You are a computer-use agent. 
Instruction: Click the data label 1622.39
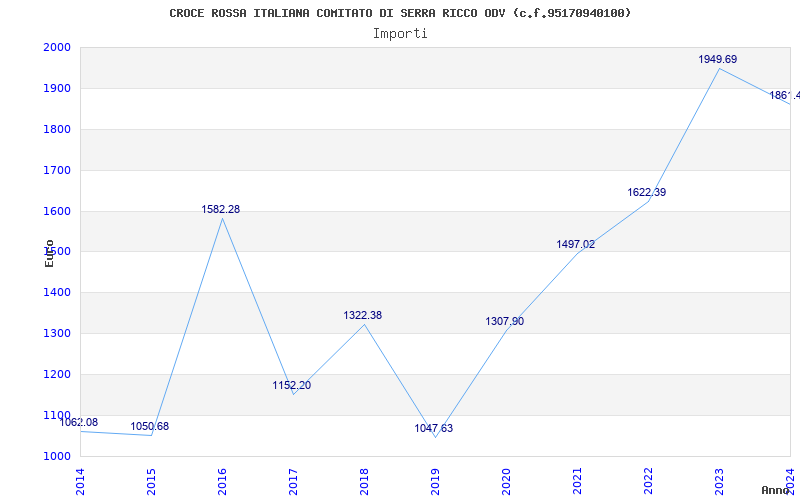coord(646,192)
